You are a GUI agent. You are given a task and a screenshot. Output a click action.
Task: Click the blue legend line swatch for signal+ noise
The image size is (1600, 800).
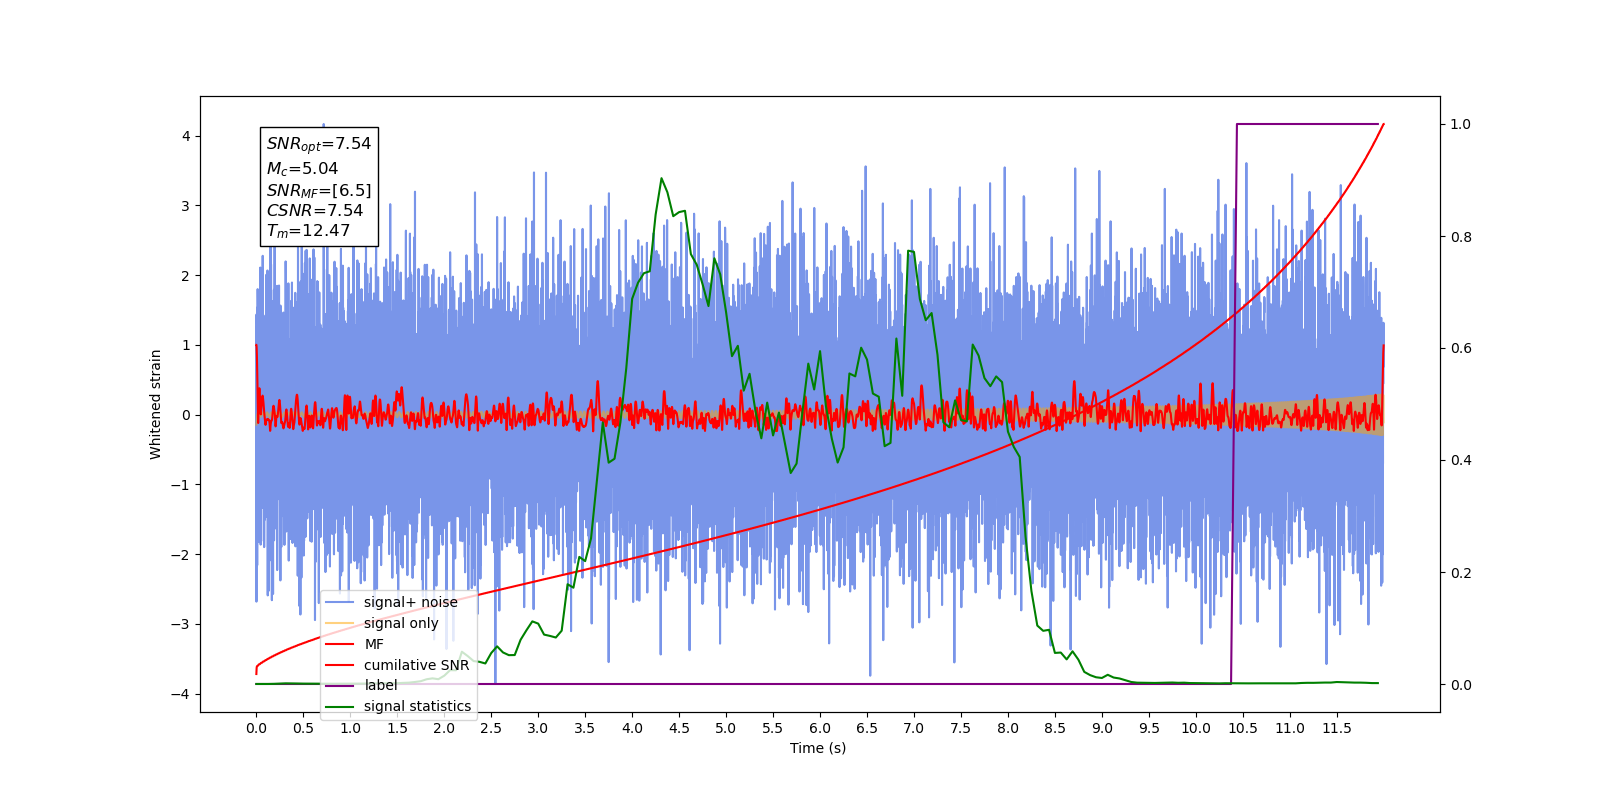340,602
